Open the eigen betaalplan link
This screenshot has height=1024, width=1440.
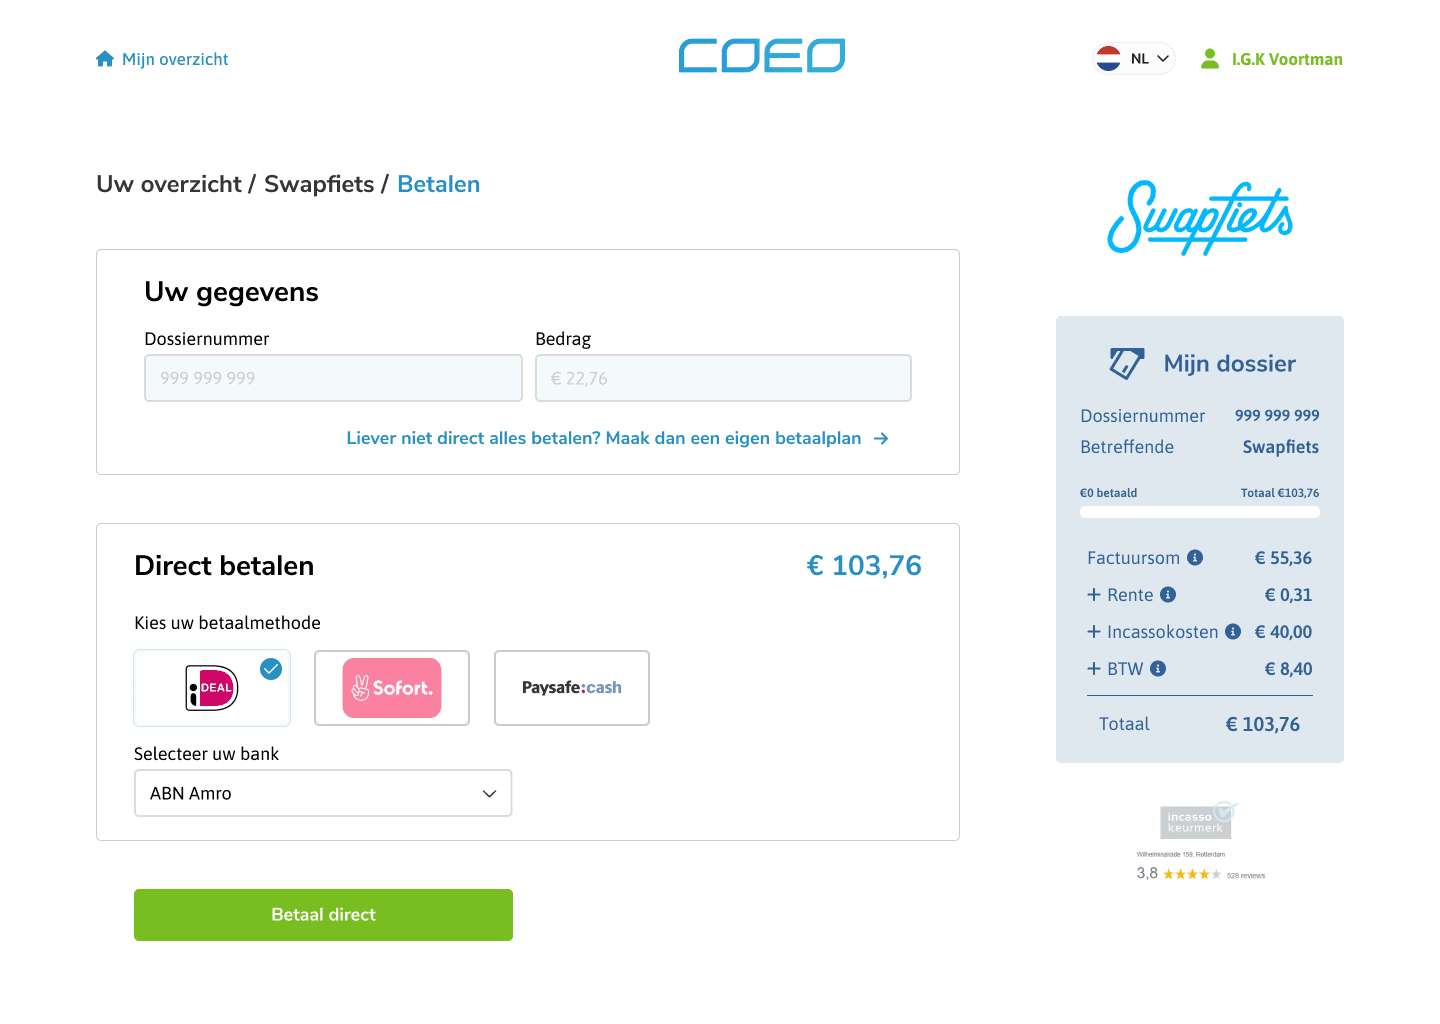point(617,438)
